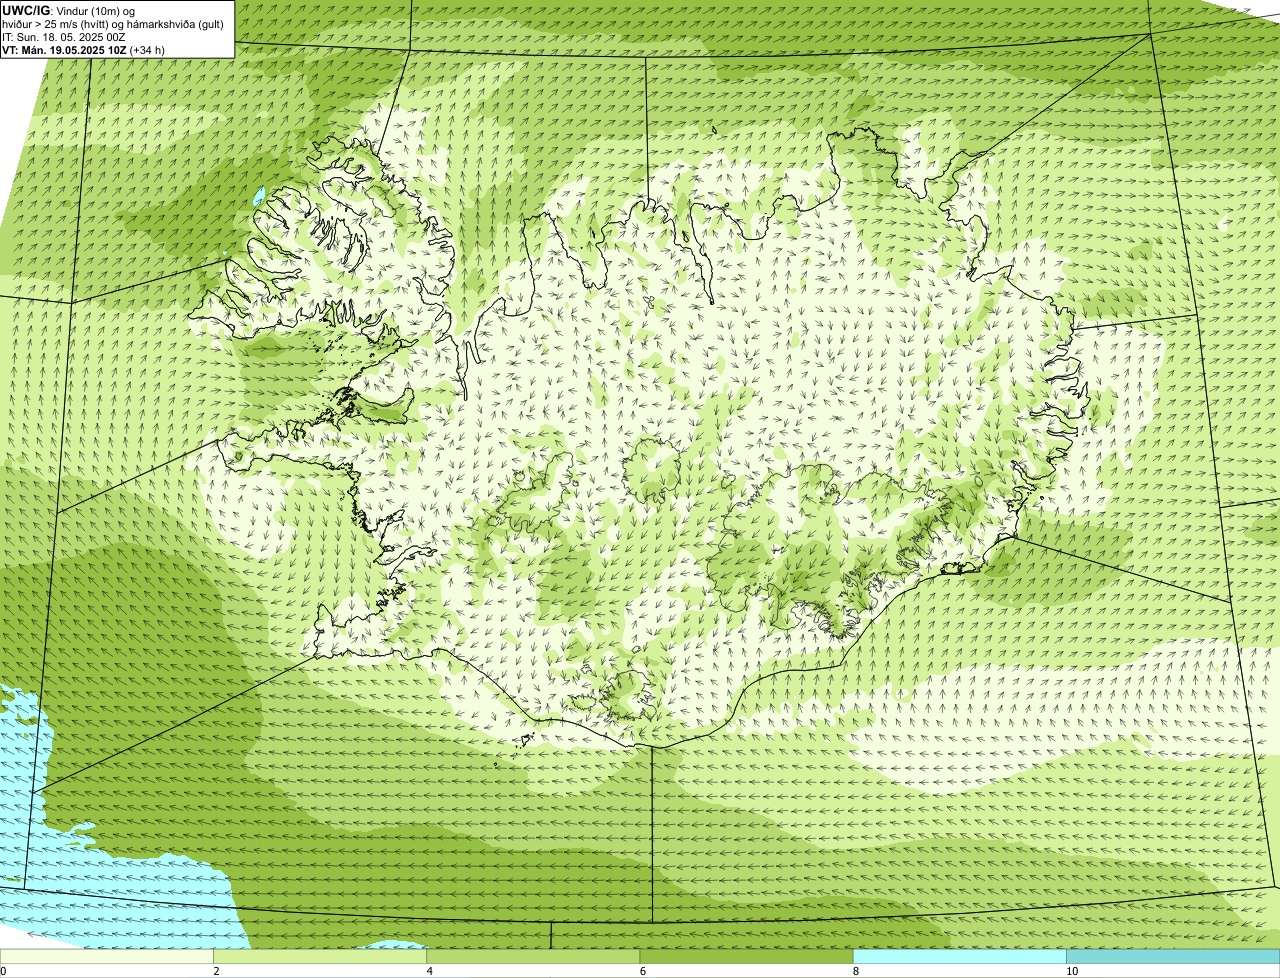Click the scale label '4' on the color bar
The height and width of the screenshot is (978, 1280).
[x=429, y=971]
